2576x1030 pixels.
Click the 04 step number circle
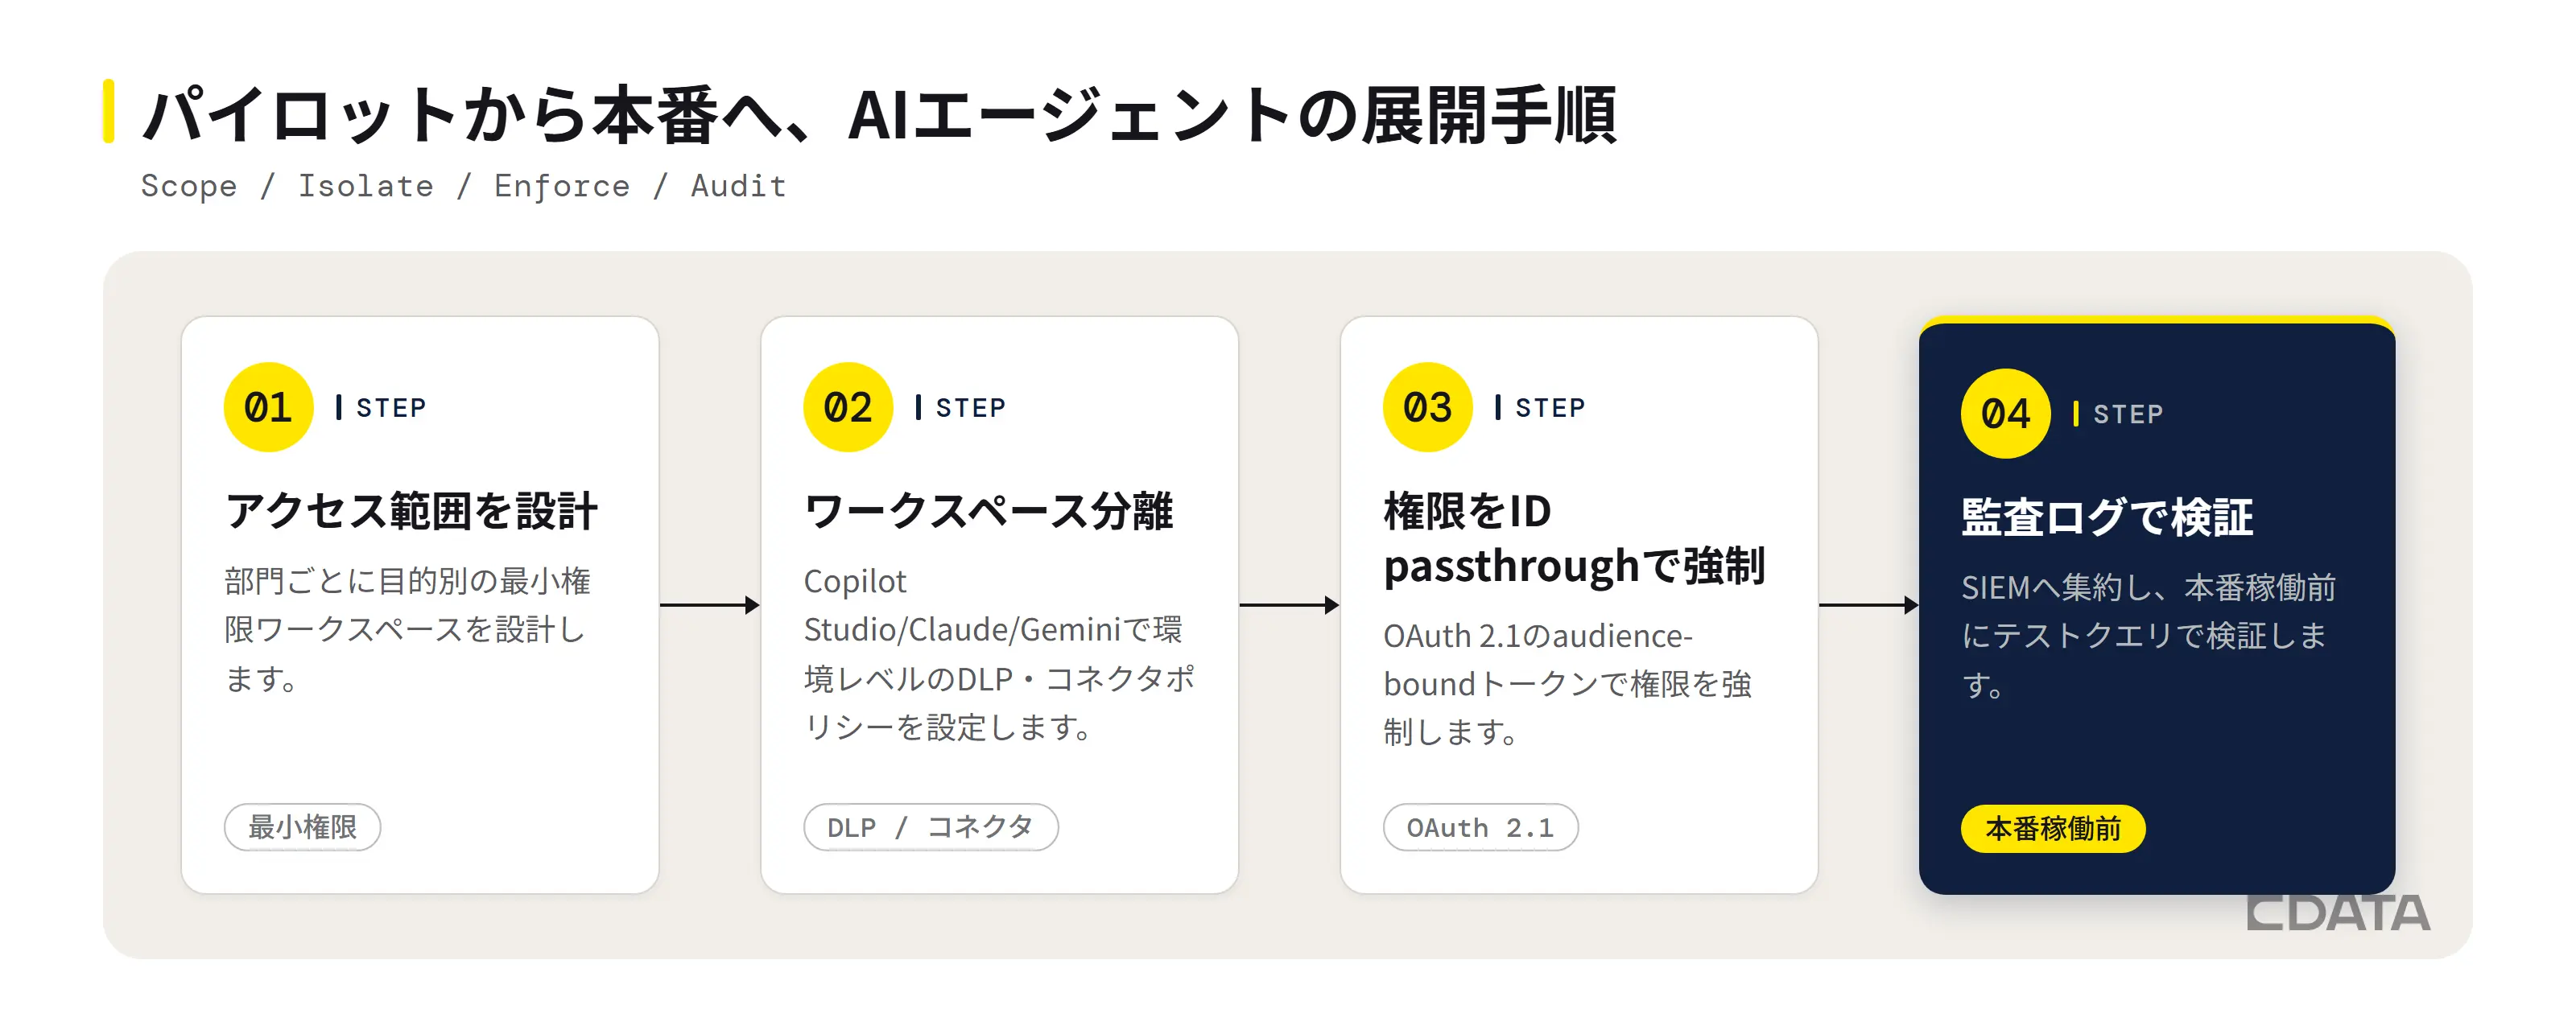pos(2005,414)
